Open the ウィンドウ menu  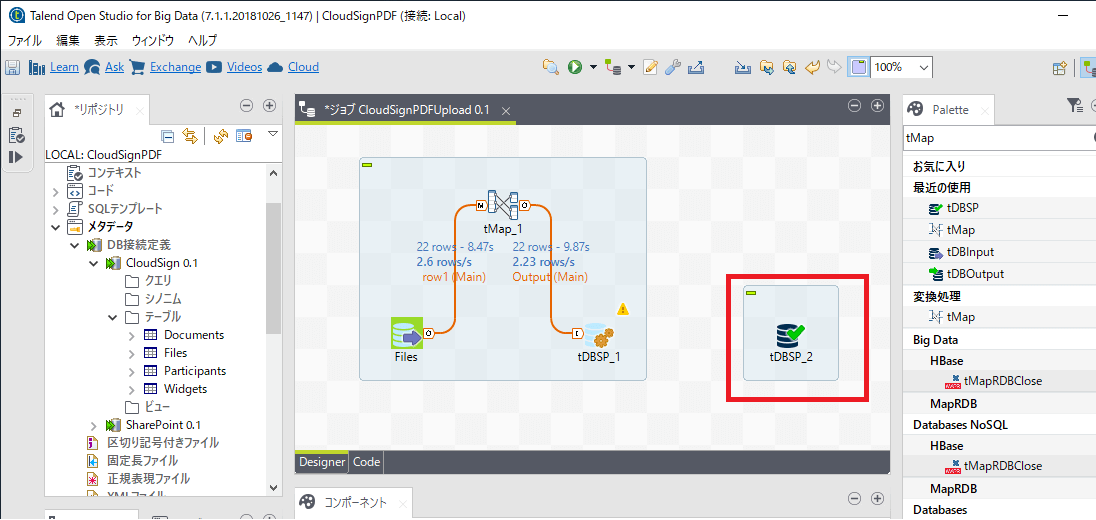(153, 40)
